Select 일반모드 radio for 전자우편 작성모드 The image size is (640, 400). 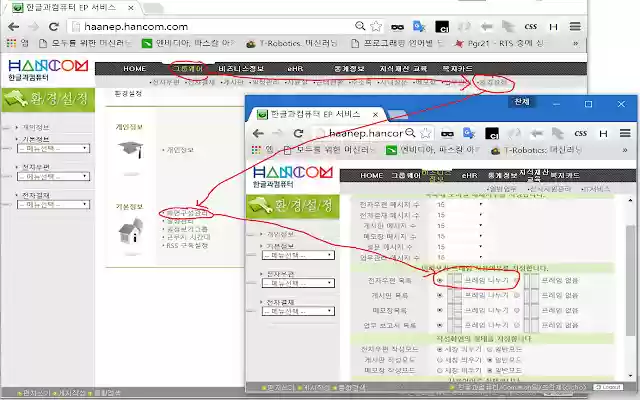pos(489,349)
